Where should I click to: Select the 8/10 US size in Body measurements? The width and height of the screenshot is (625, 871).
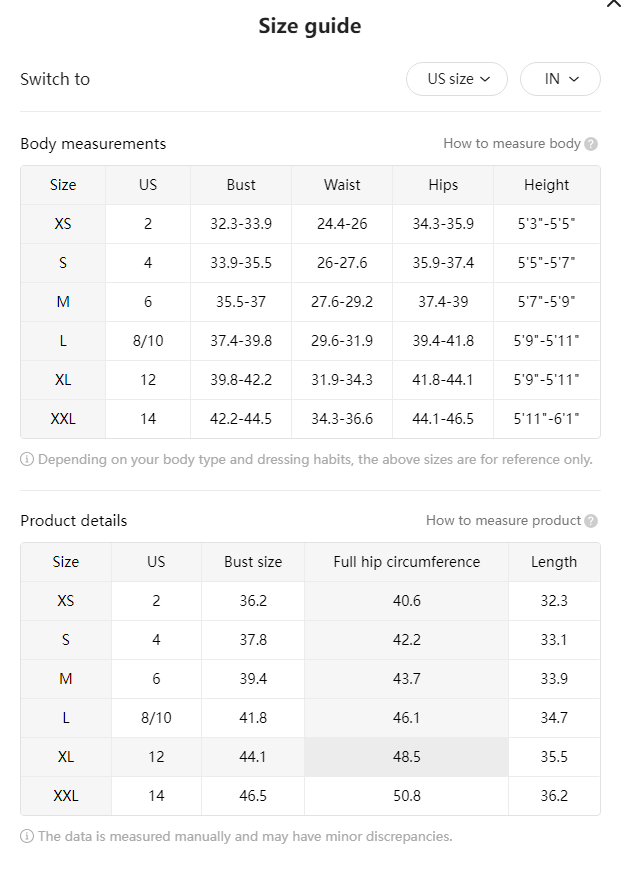[x=148, y=341]
